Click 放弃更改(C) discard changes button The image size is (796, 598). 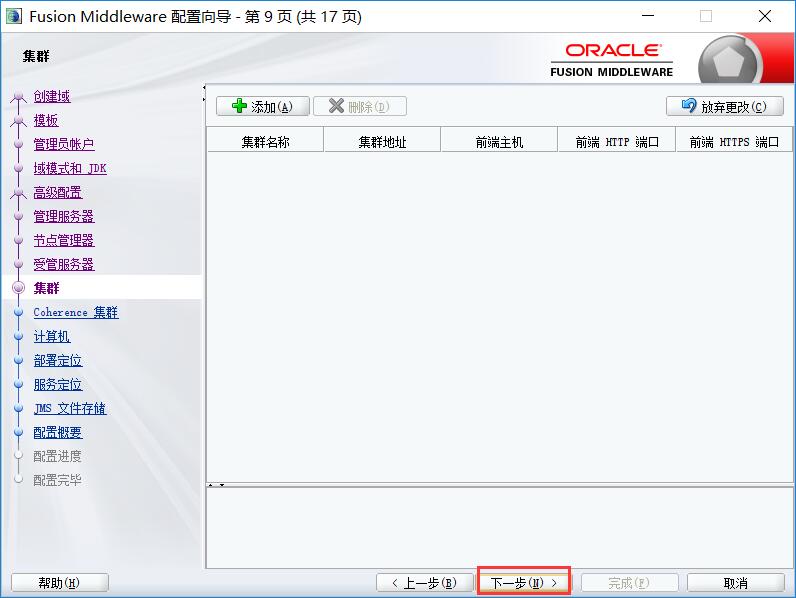[x=724, y=107]
